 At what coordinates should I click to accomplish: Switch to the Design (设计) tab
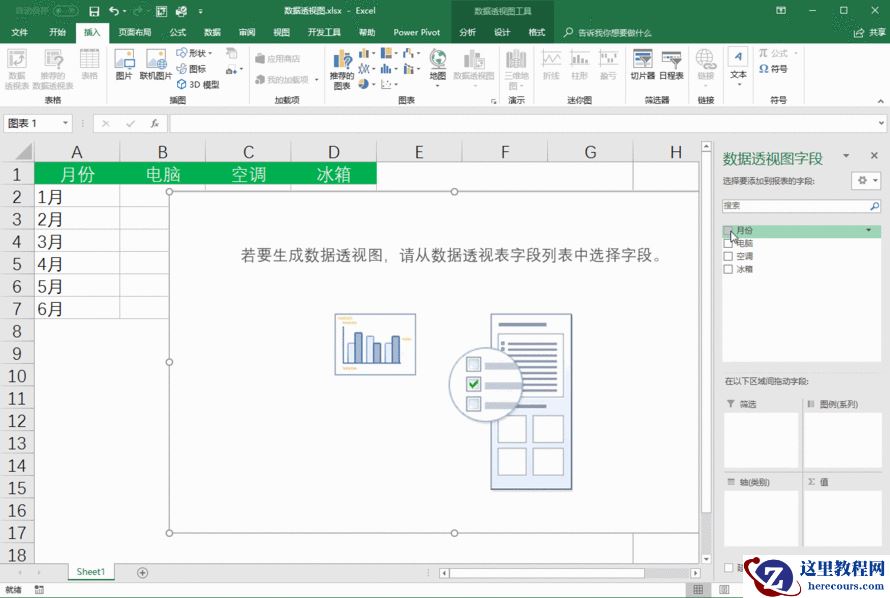coord(502,32)
